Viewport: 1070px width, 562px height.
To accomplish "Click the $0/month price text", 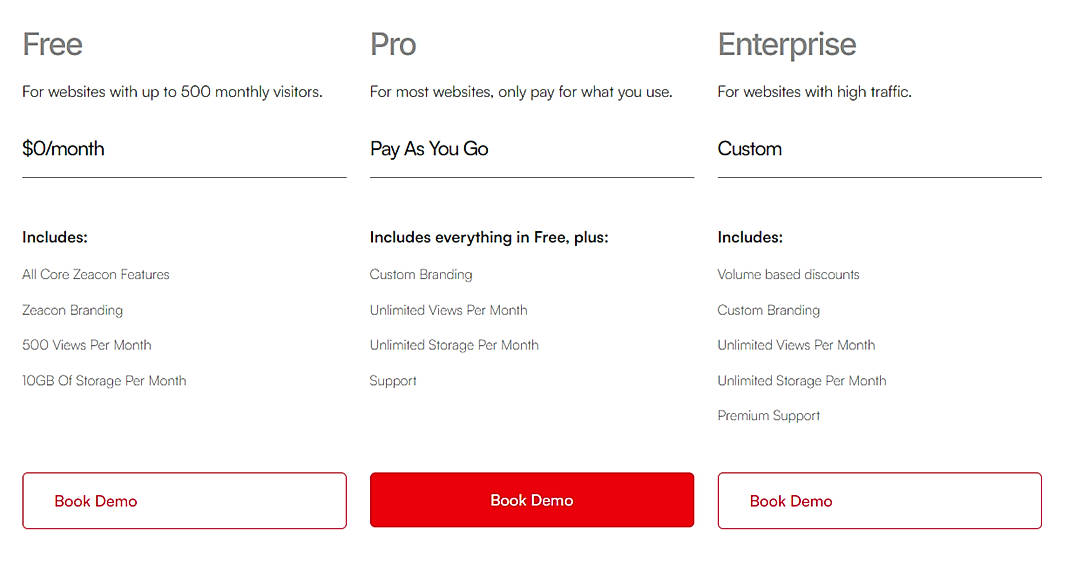I will click(x=63, y=149).
